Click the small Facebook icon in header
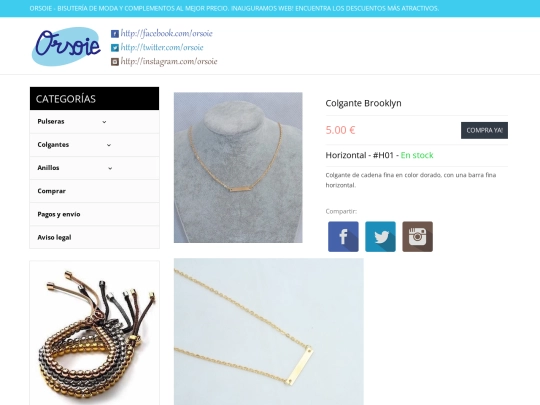The image size is (540, 405). point(115,34)
